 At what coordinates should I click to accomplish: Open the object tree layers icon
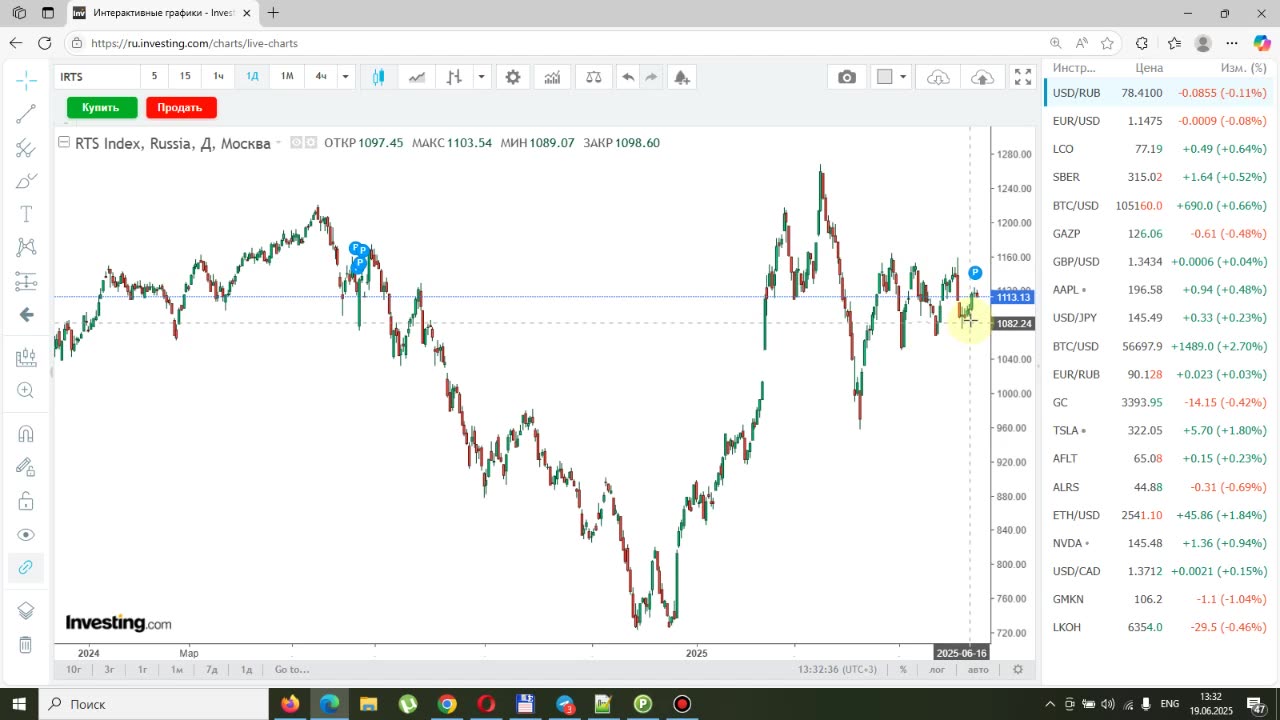click(26, 611)
